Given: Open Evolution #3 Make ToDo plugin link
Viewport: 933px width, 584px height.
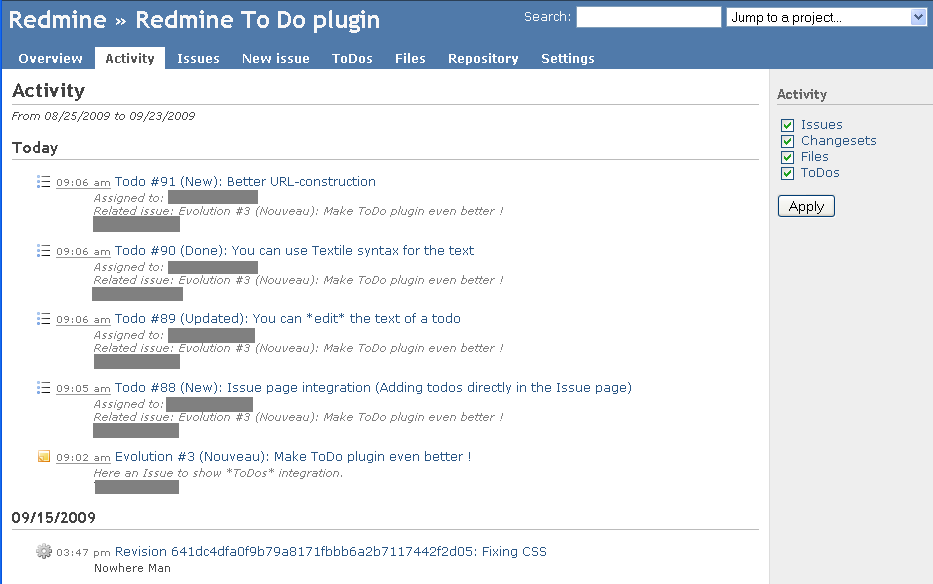Looking at the screenshot, I should point(293,457).
